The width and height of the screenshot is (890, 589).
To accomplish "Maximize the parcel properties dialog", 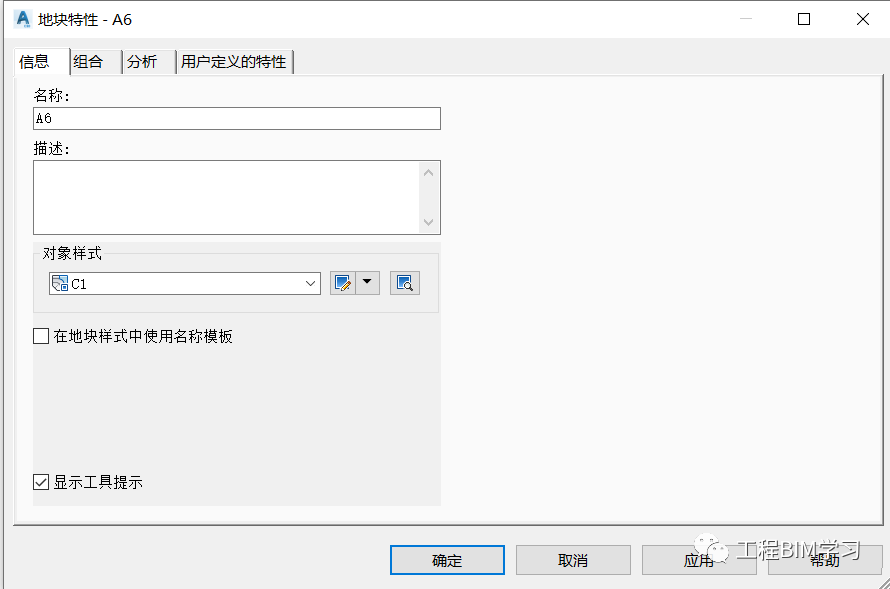I will [x=804, y=19].
